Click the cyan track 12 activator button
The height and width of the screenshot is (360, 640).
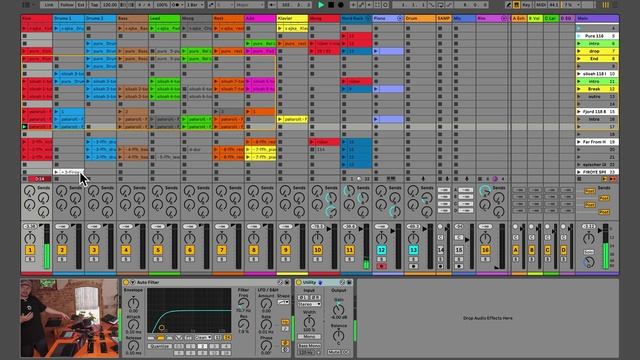[x=382, y=250]
